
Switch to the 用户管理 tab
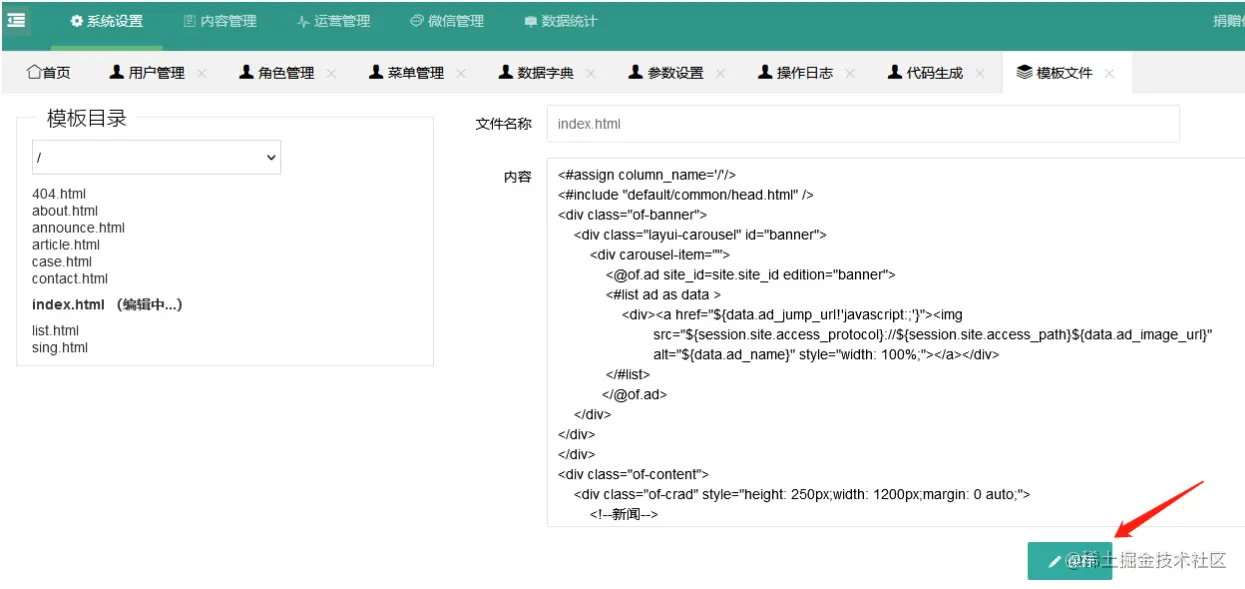point(147,73)
